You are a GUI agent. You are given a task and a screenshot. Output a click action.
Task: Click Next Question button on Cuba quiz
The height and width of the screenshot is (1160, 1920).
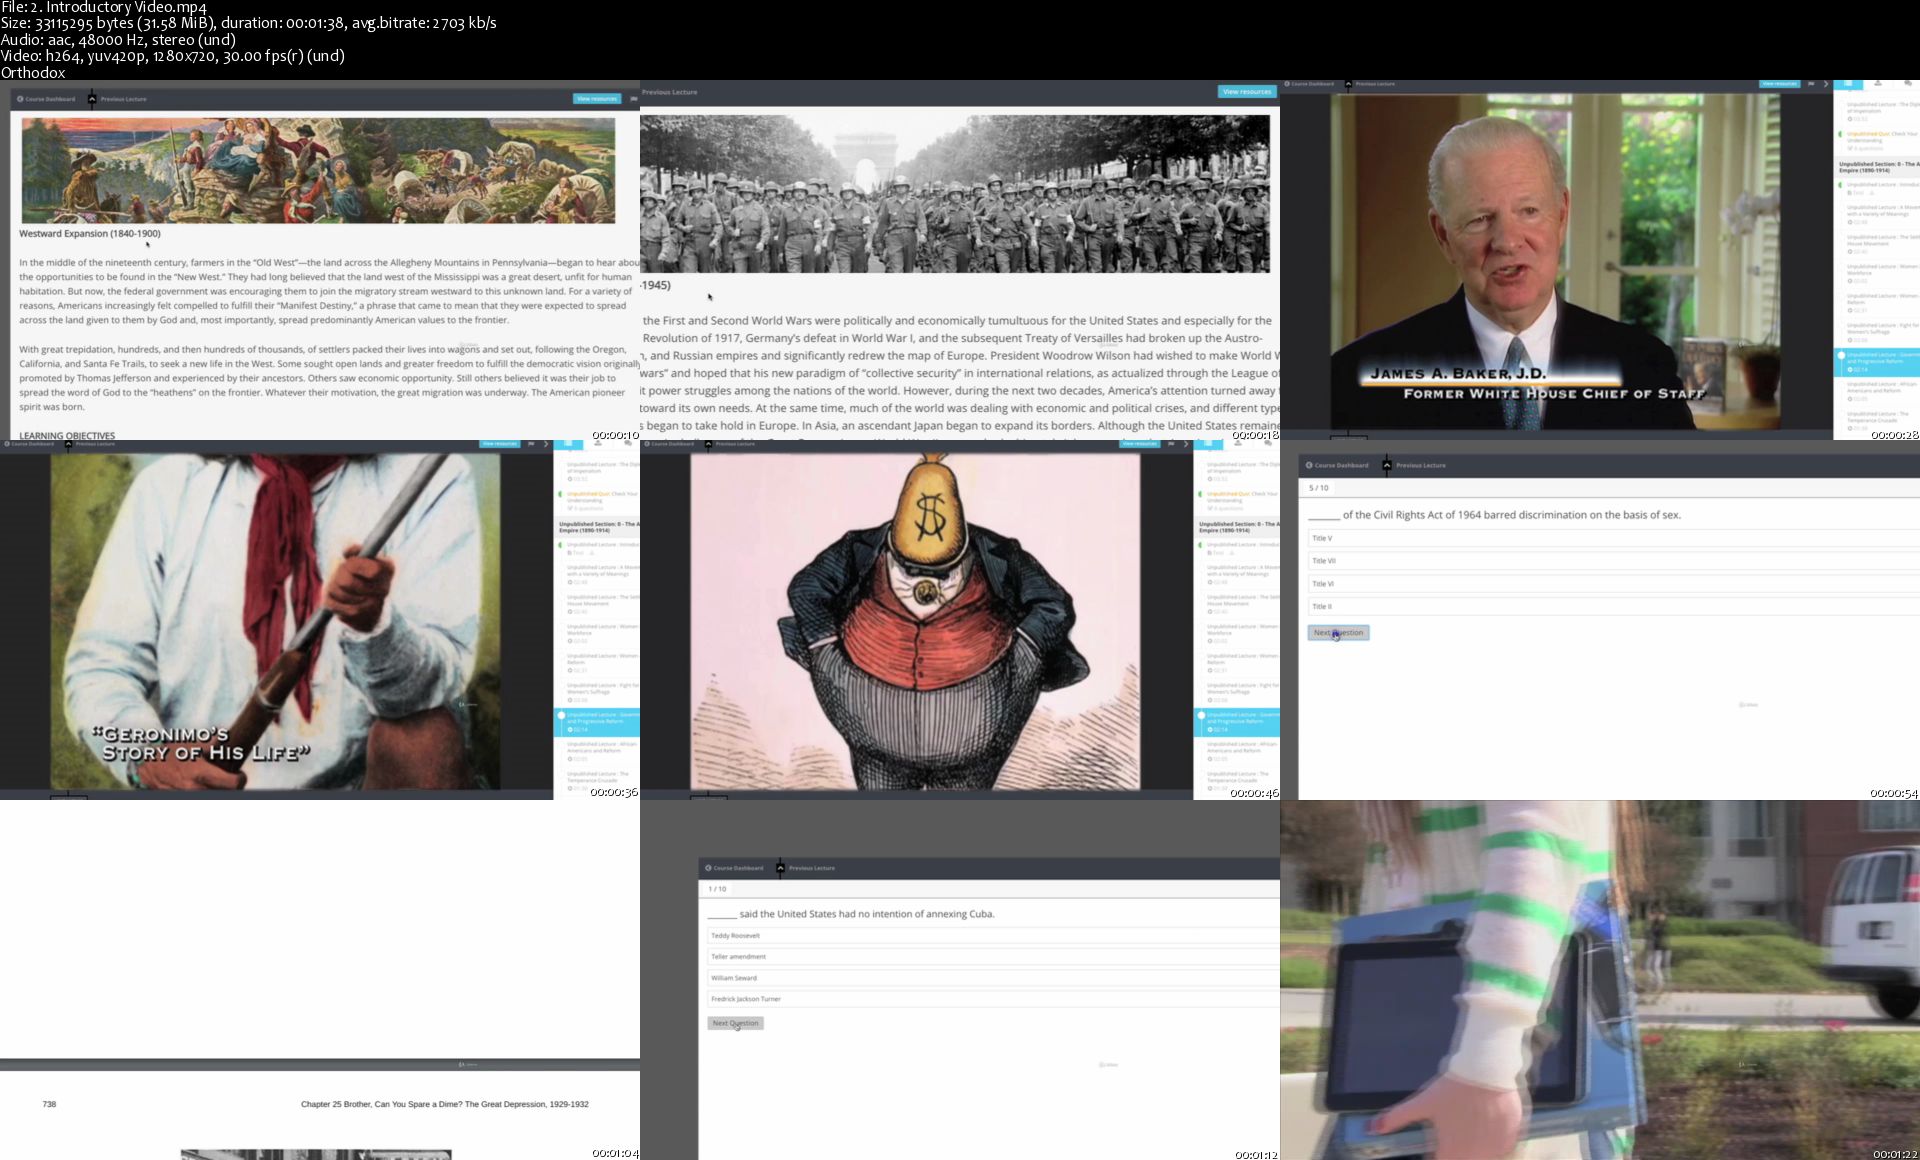tap(735, 1023)
